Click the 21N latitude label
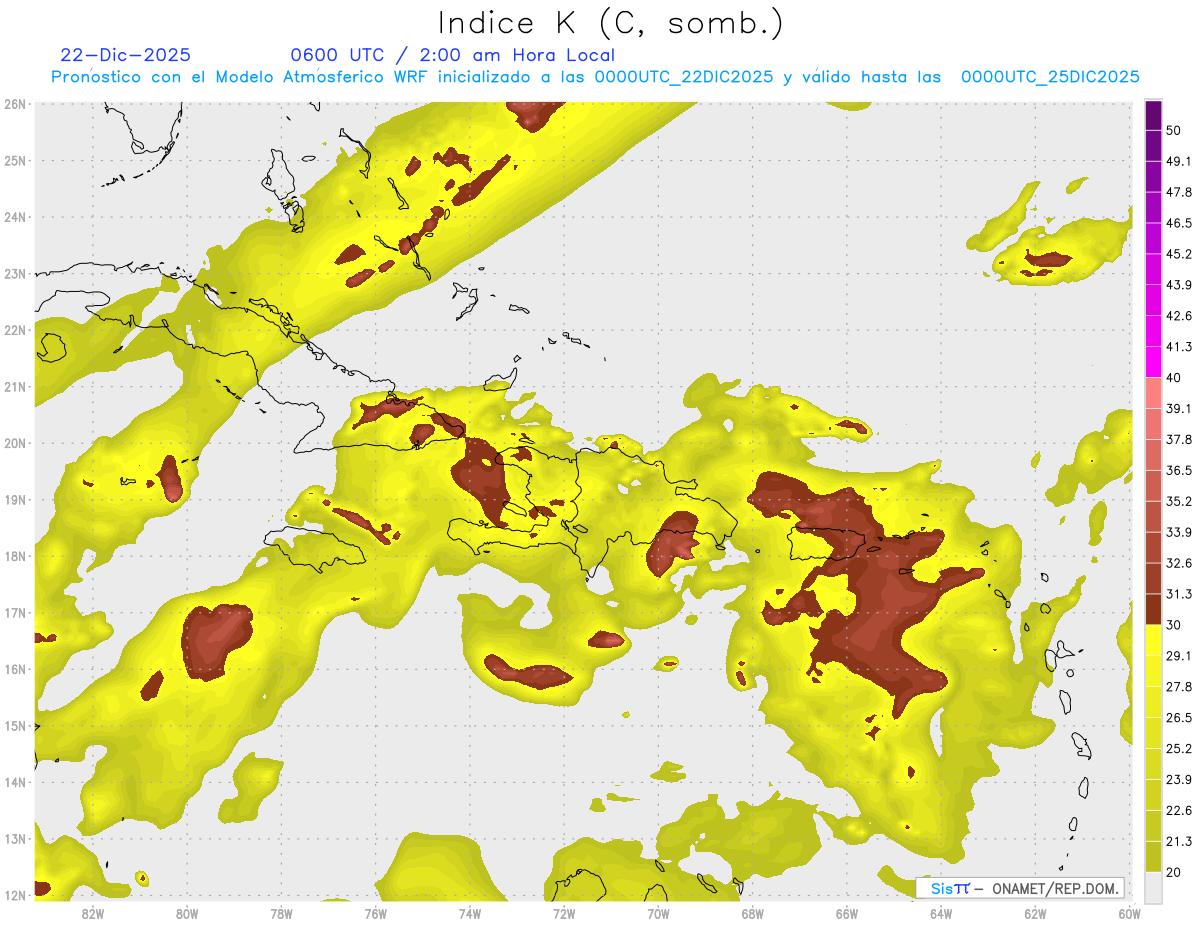 pos(15,386)
